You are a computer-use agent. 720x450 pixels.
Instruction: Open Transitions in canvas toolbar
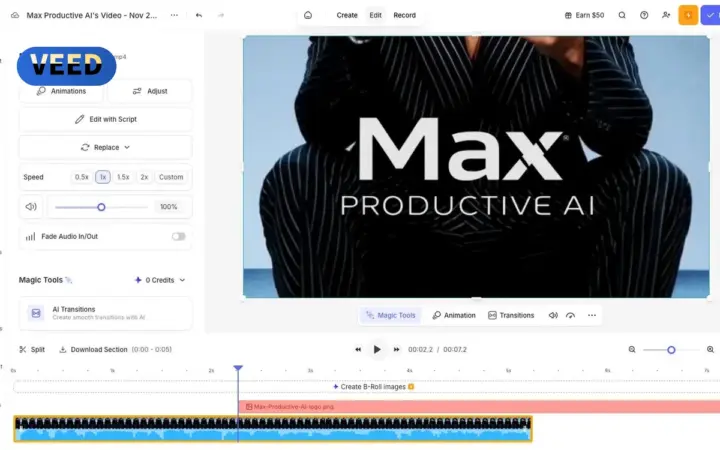(x=511, y=315)
